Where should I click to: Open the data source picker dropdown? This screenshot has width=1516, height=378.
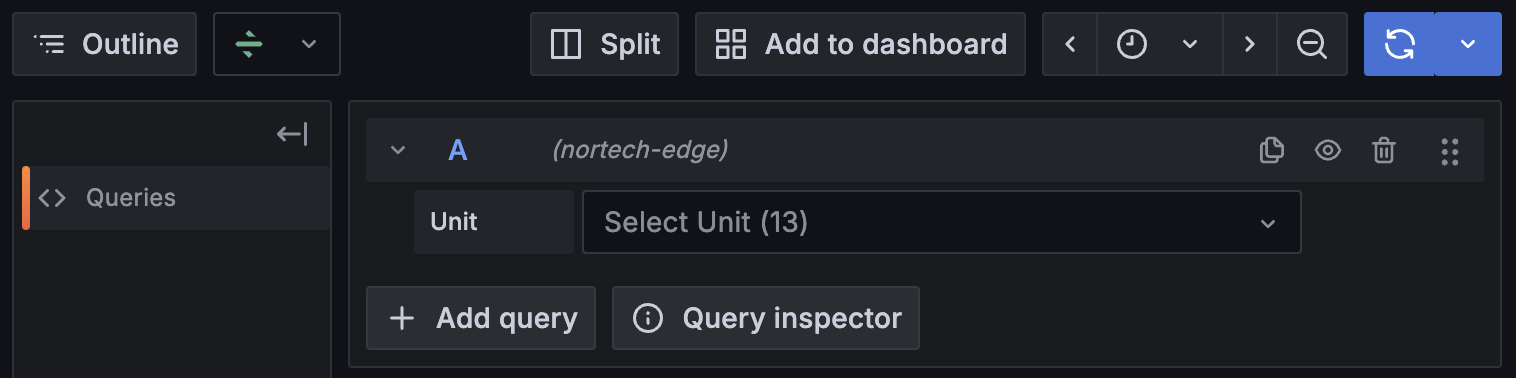tap(277, 44)
